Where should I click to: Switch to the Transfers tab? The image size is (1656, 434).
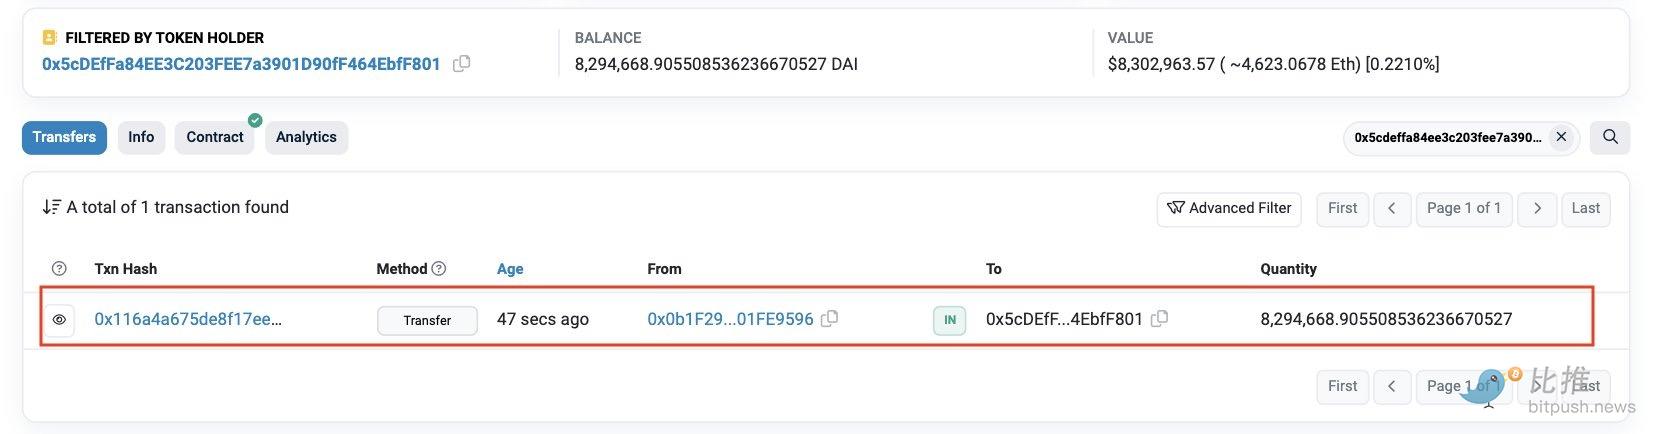(x=64, y=137)
